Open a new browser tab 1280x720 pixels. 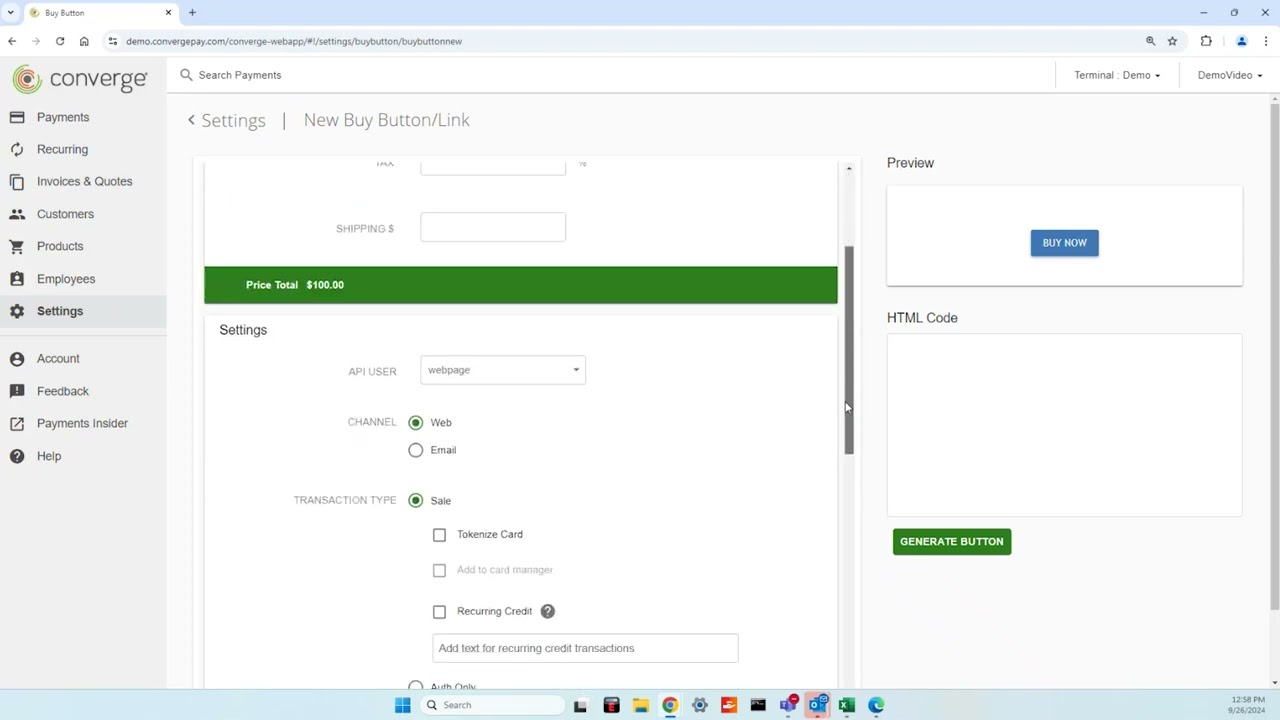[192, 13]
